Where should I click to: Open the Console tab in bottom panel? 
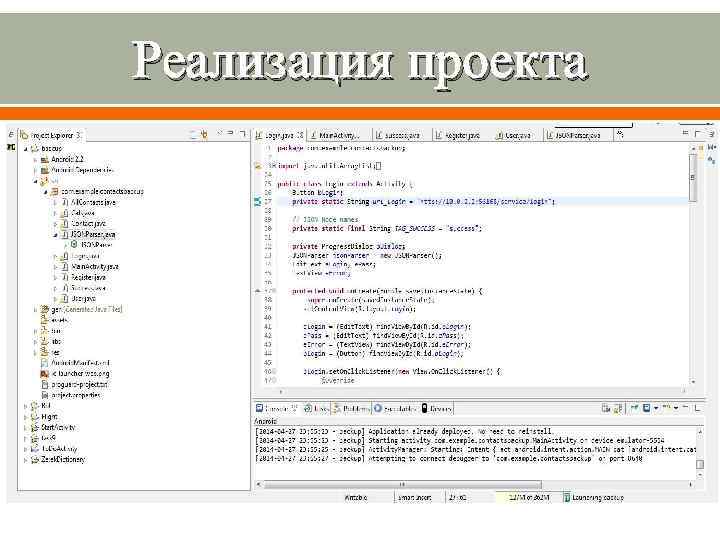click(277, 408)
